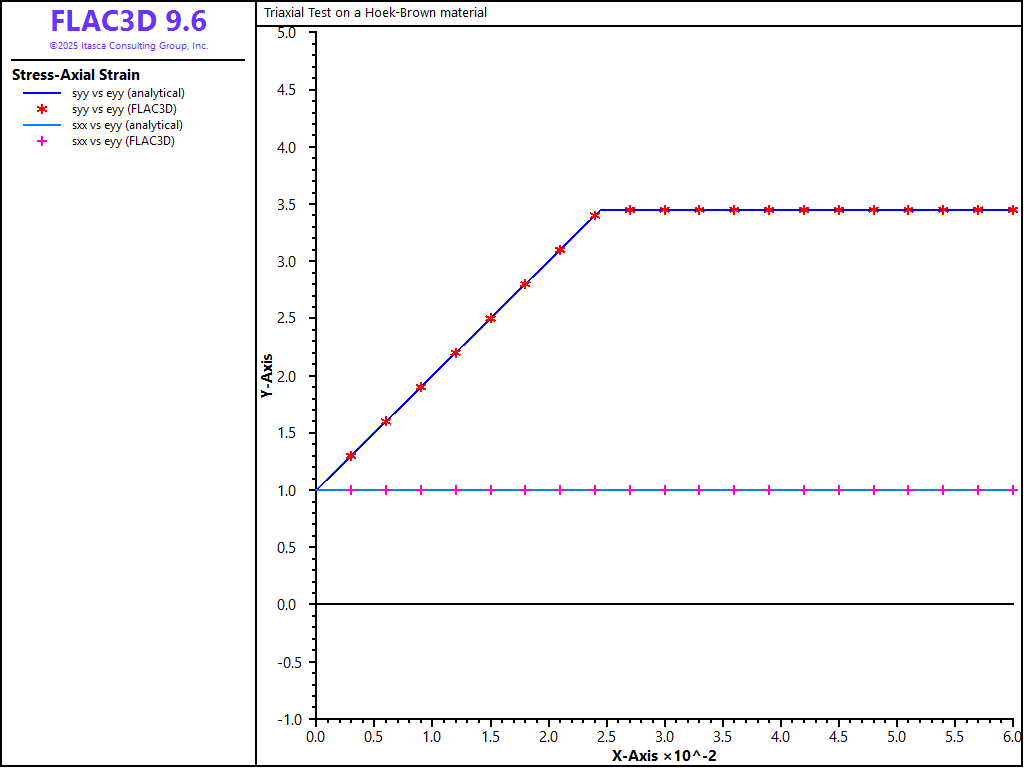1024x768 pixels.
Task: Open the Itasca Consulting Group copyright text
Action: coord(128,46)
